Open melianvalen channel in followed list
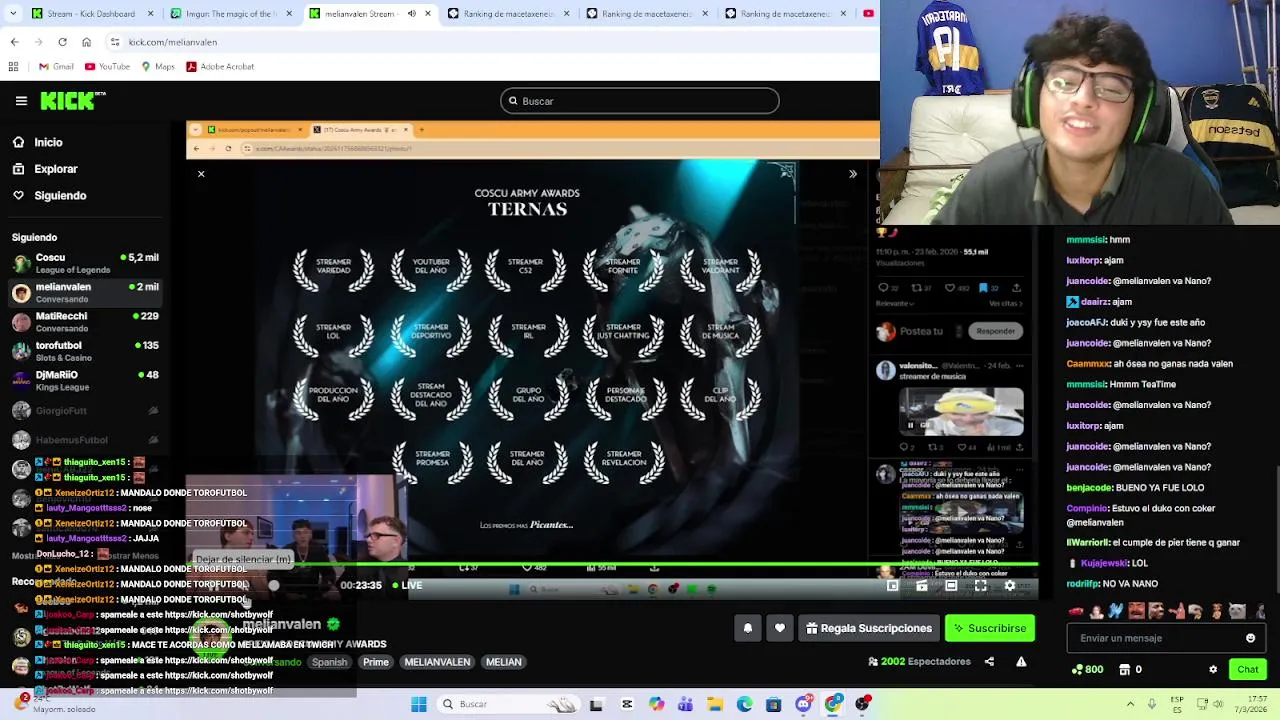1280x720 pixels. point(85,292)
